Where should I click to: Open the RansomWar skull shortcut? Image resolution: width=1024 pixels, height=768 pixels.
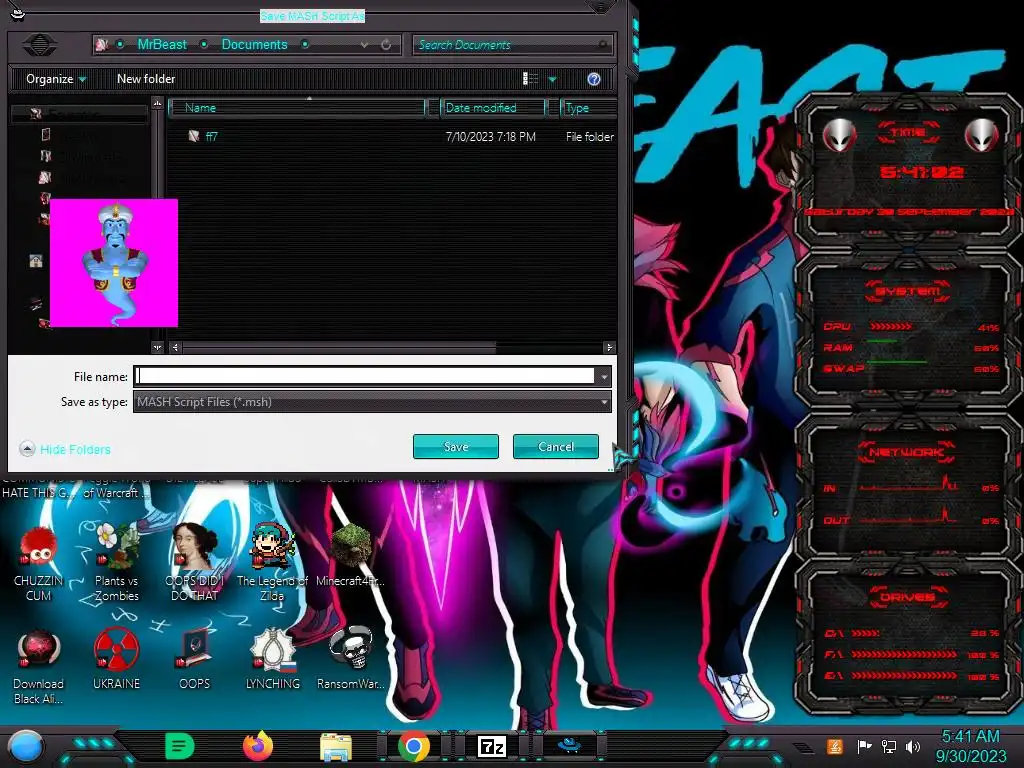[x=351, y=658]
